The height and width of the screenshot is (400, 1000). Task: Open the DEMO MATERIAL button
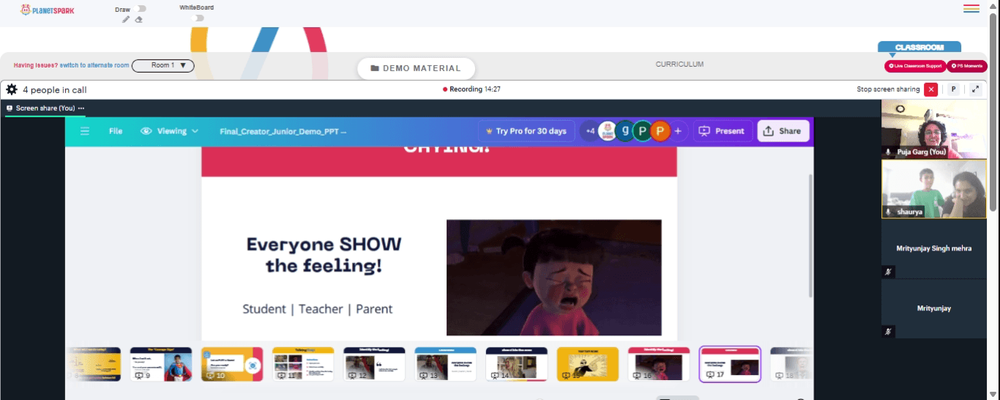pos(416,68)
